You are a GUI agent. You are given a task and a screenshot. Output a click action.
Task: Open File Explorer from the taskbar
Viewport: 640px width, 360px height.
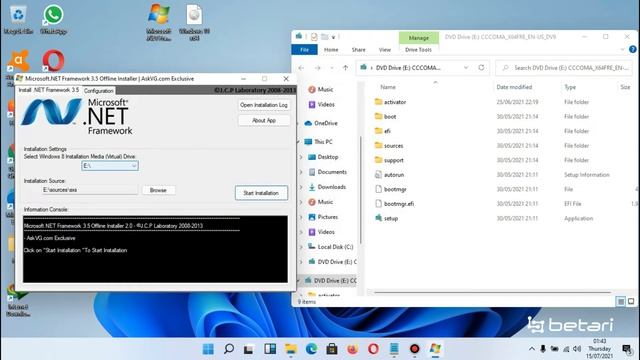click(291, 349)
